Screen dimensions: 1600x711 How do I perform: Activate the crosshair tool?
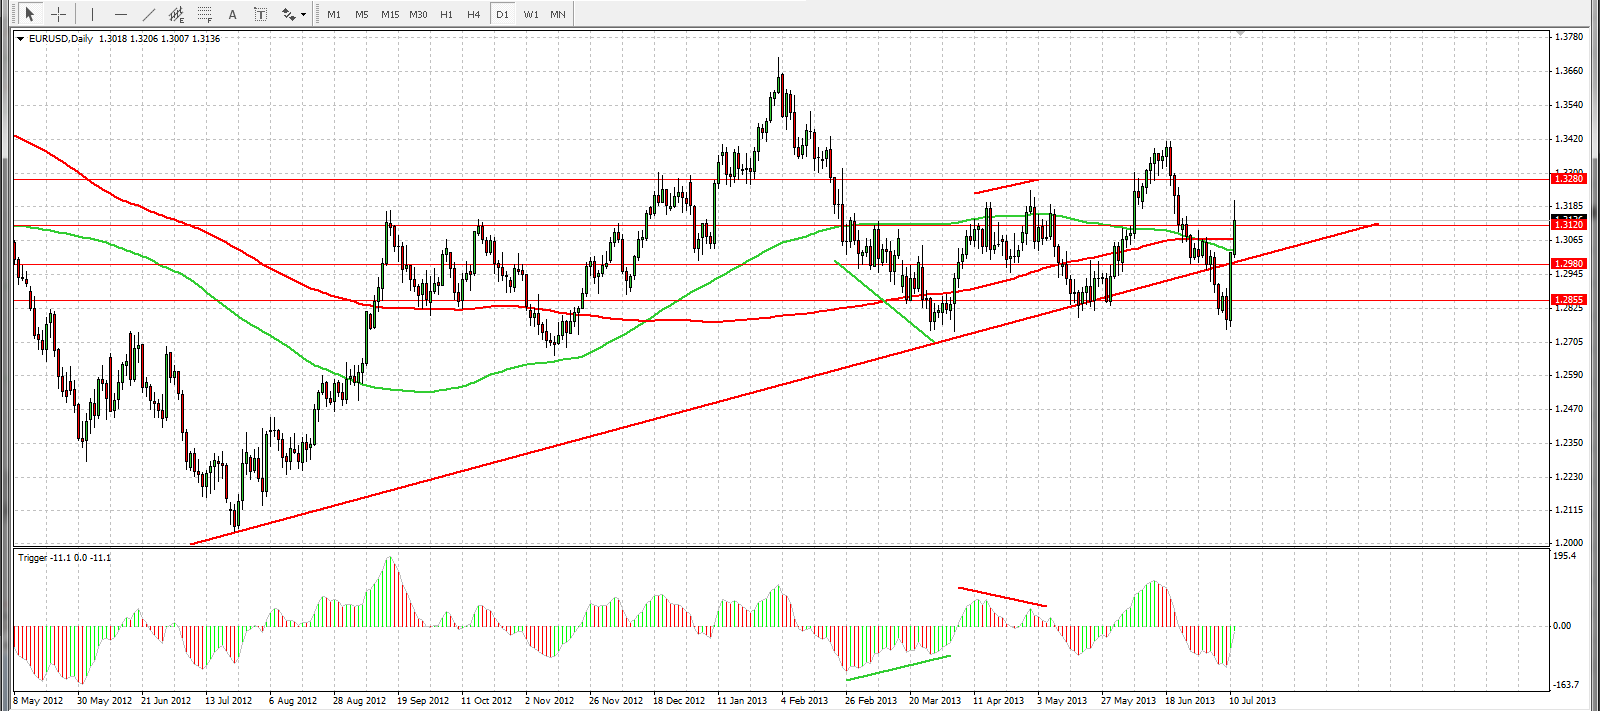(x=59, y=14)
